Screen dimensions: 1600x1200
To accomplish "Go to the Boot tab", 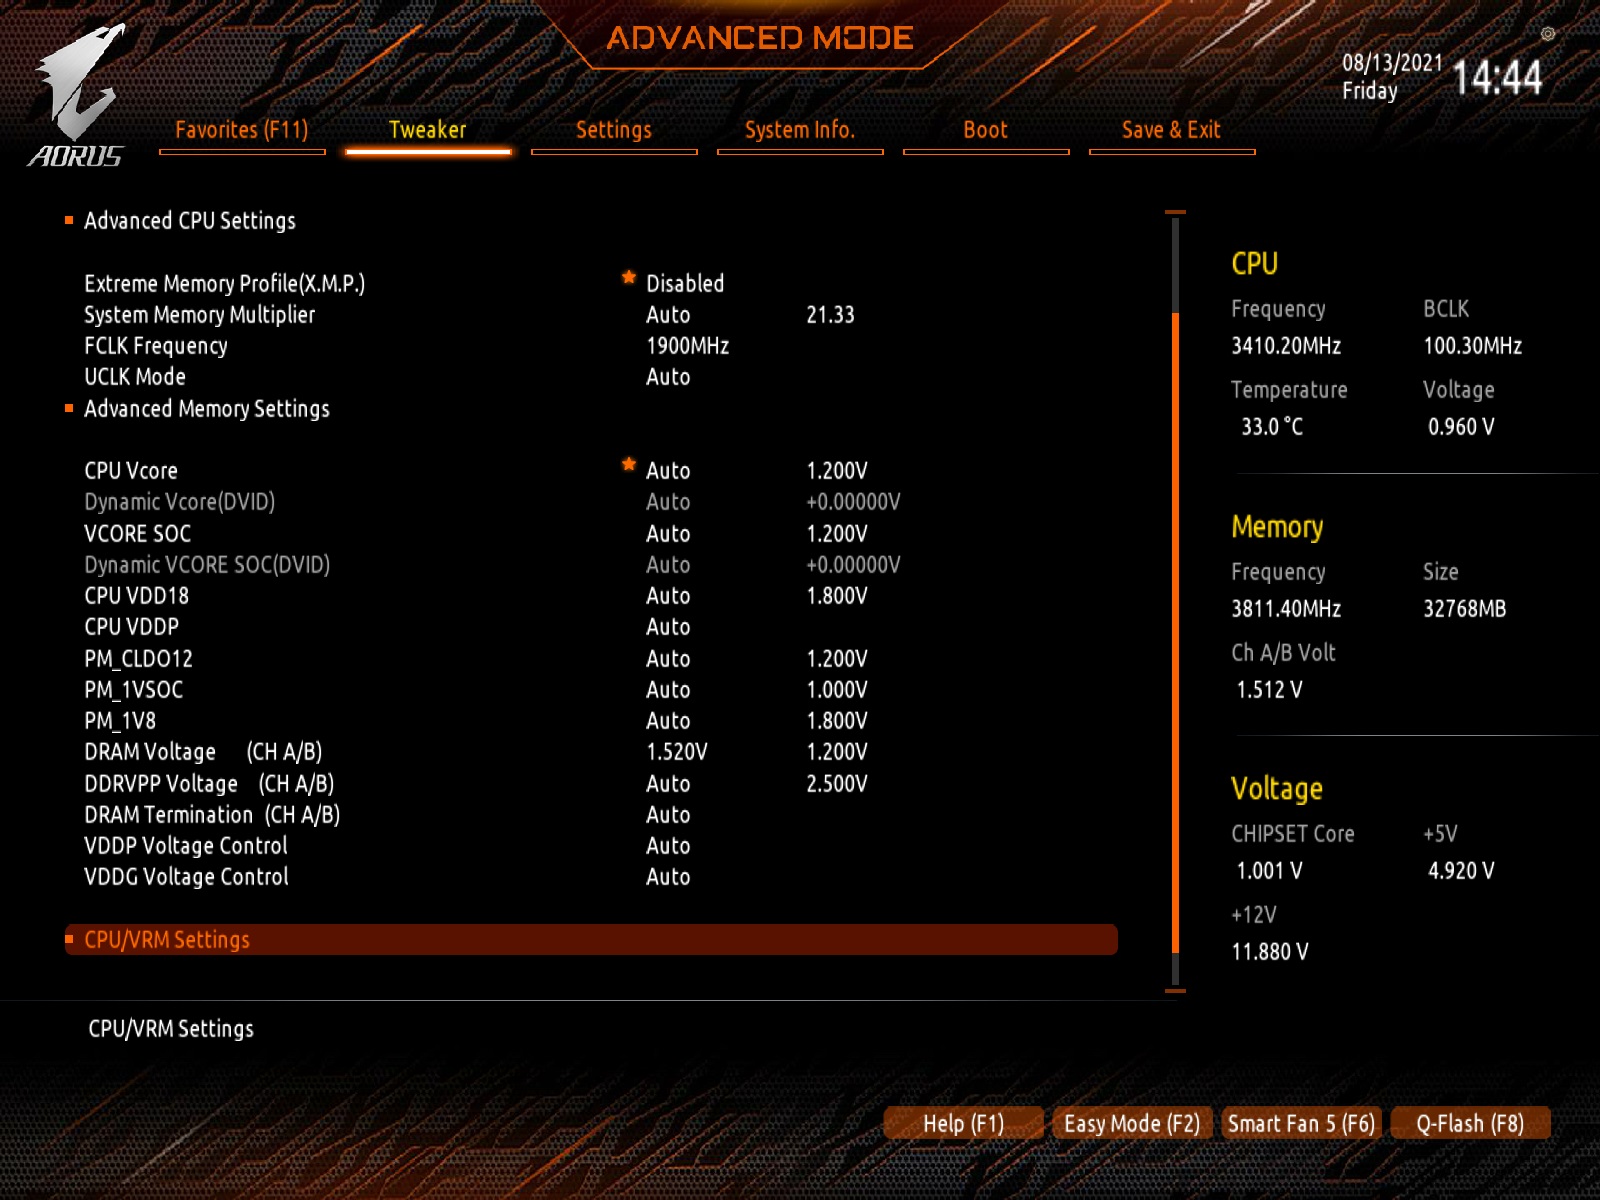I will [x=986, y=130].
